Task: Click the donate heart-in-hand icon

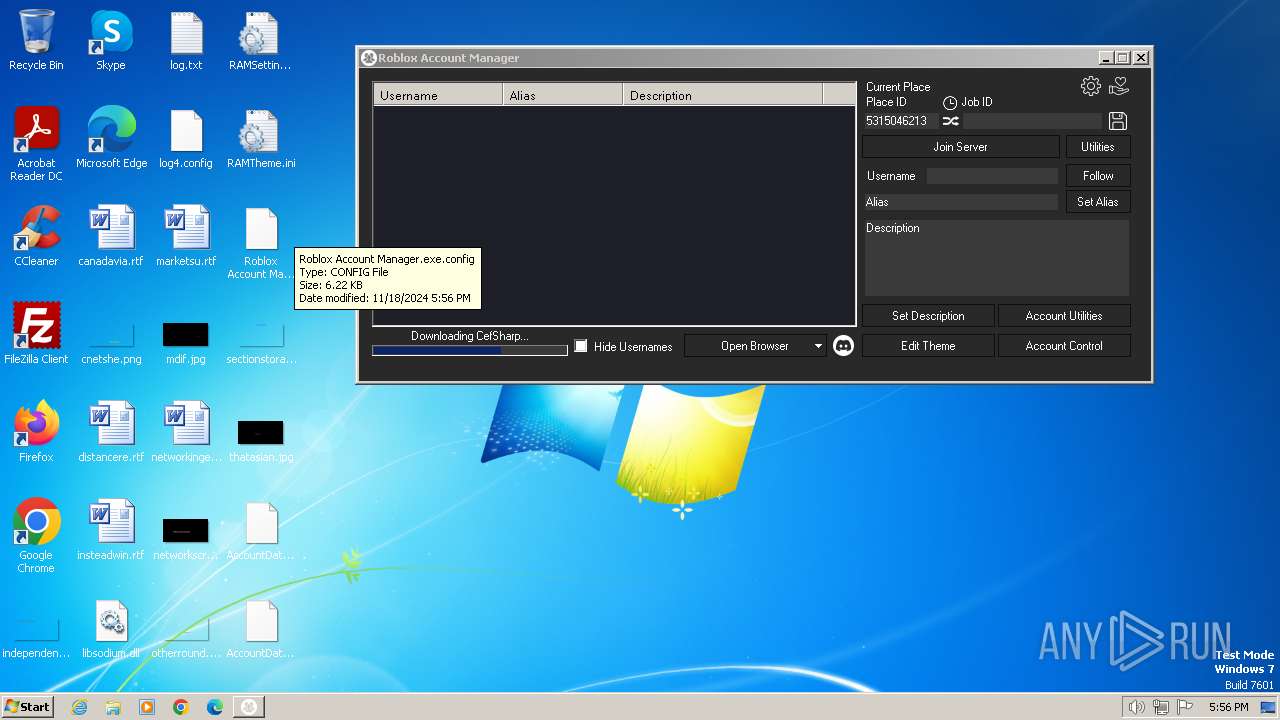Action: click(x=1119, y=86)
